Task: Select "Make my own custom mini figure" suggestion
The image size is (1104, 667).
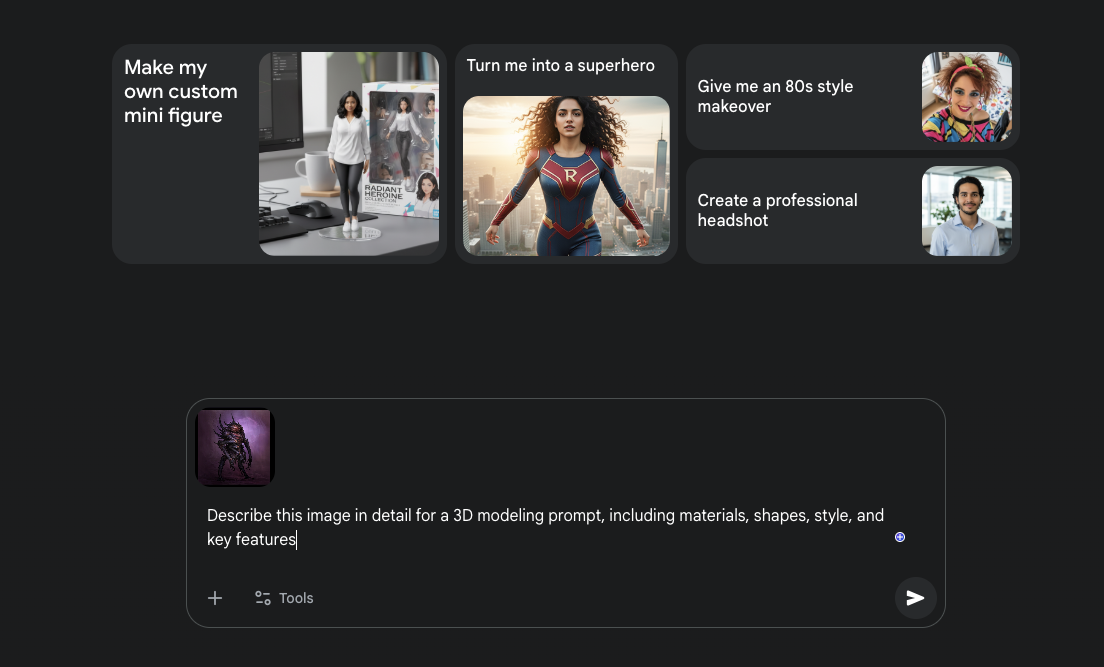Action: tap(181, 92)
